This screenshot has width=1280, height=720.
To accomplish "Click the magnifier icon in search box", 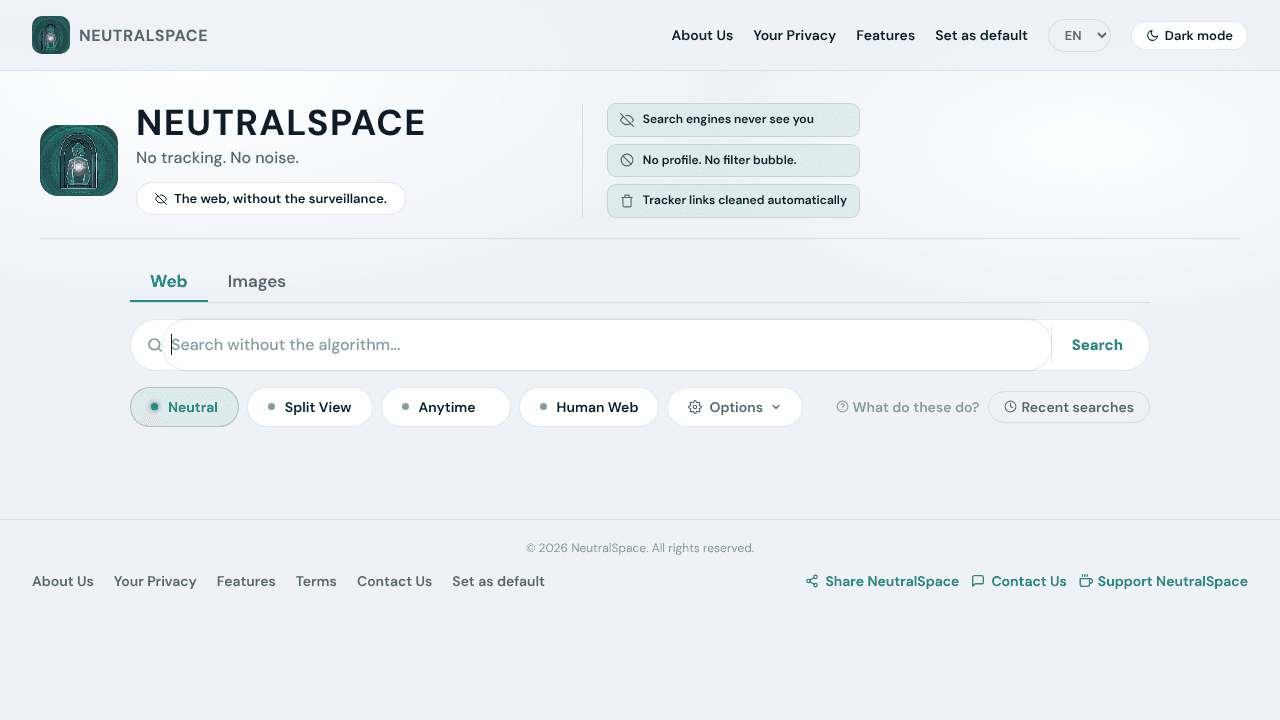I will 155,345.
